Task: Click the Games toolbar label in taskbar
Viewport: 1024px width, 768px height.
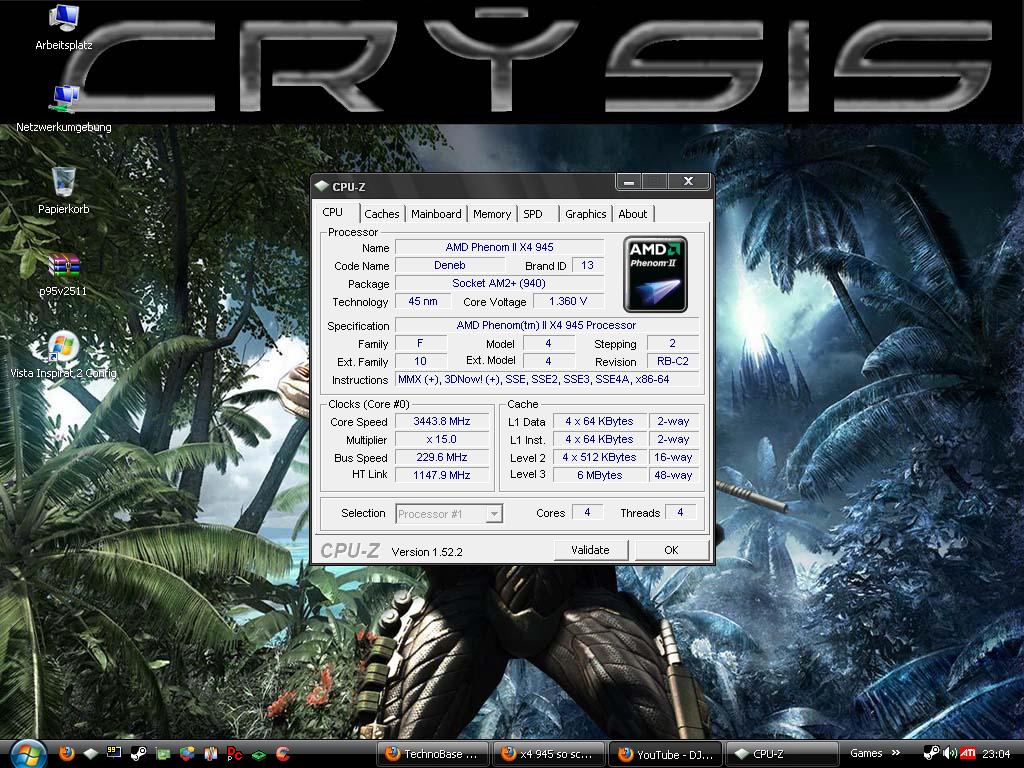Action: pyautogui.click(x=866, y=753)
